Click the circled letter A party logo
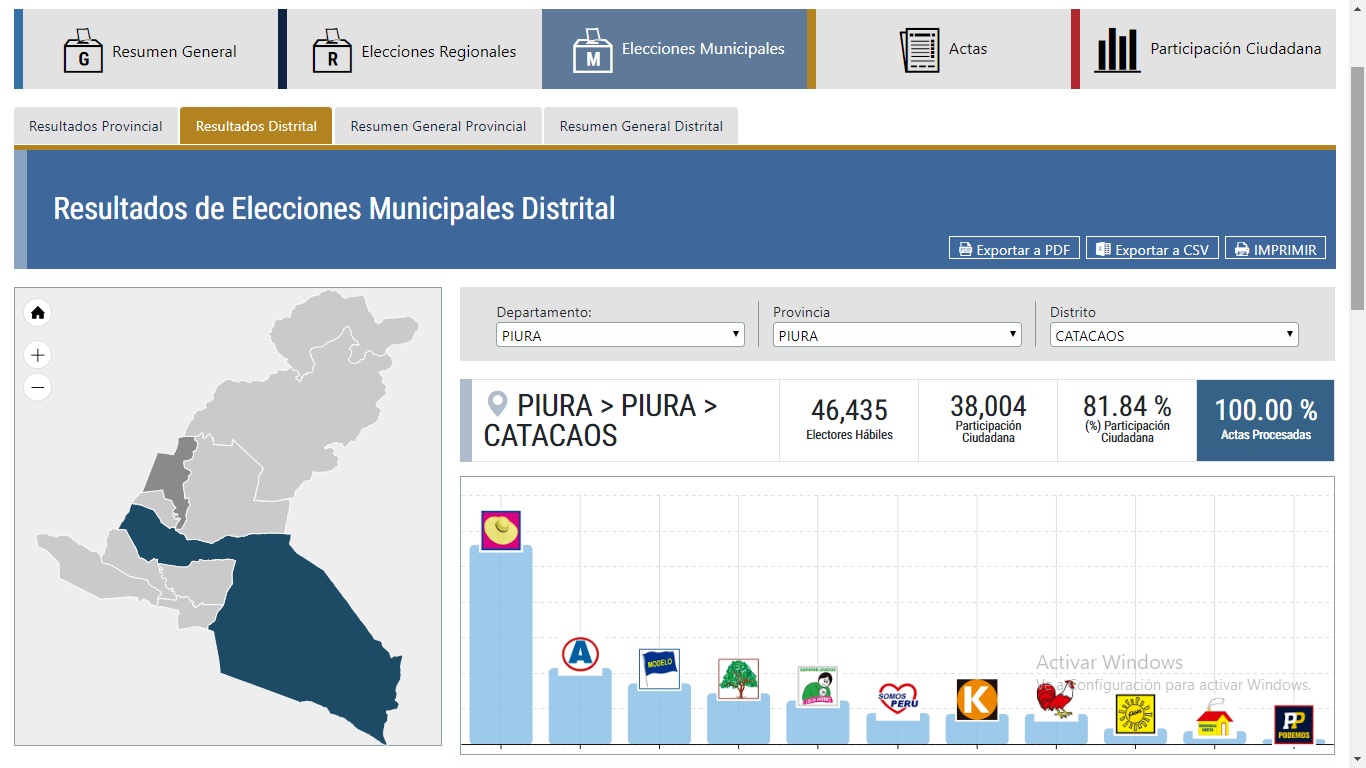 click(580, 654)
